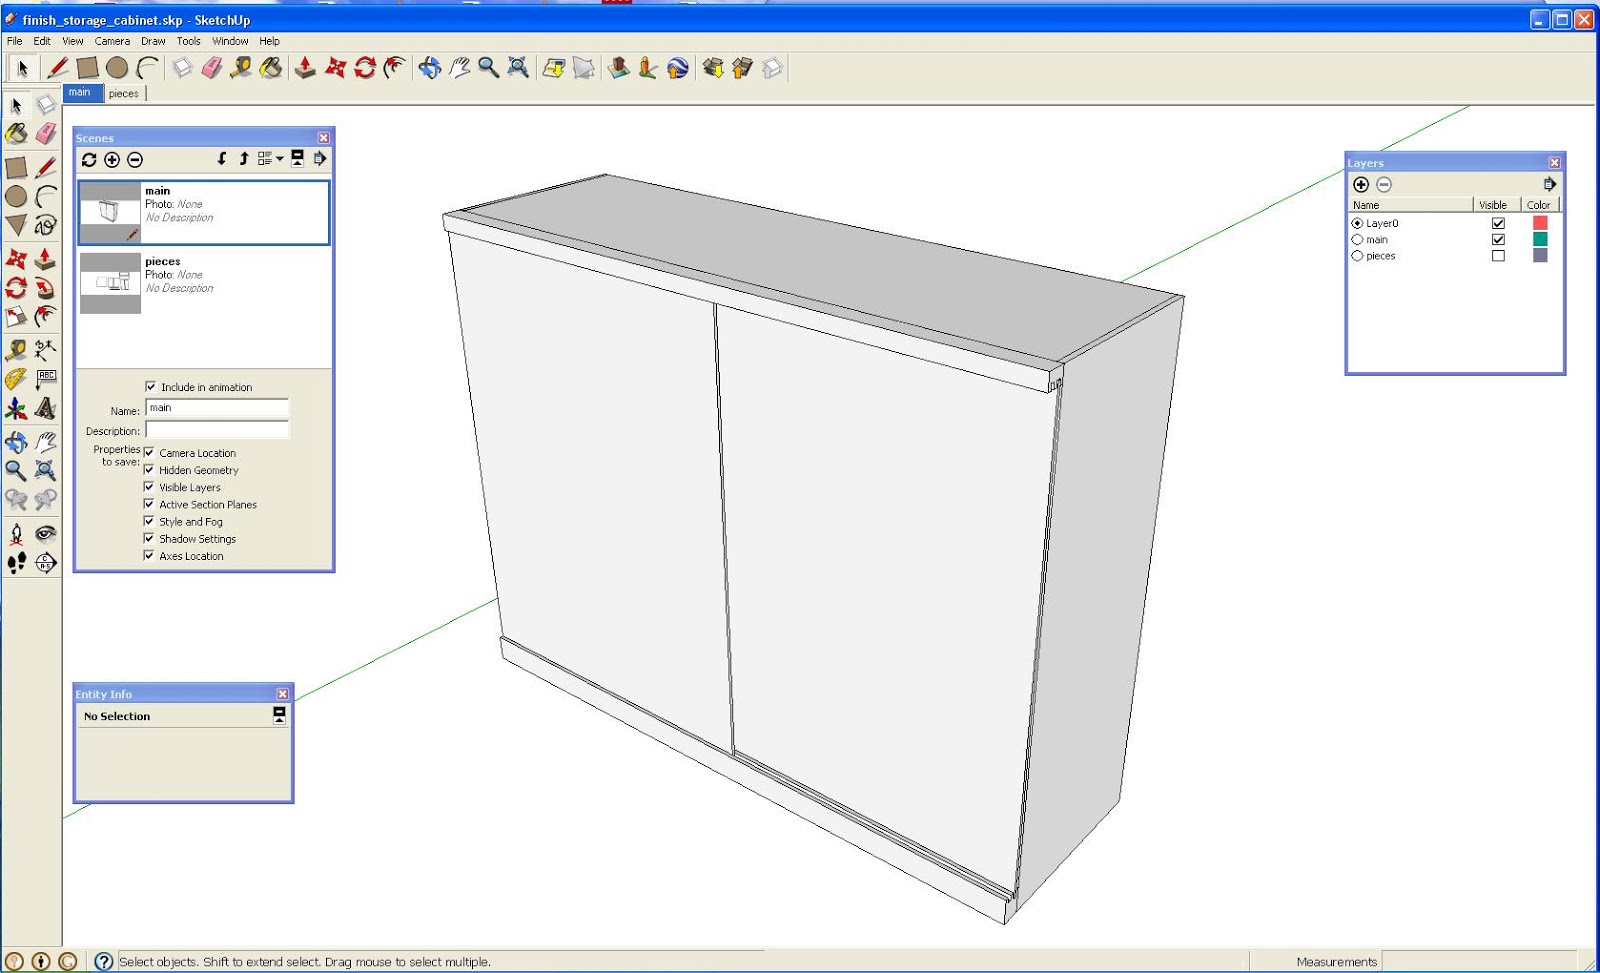Activate the Tape Measure tool

coord(240,68)
